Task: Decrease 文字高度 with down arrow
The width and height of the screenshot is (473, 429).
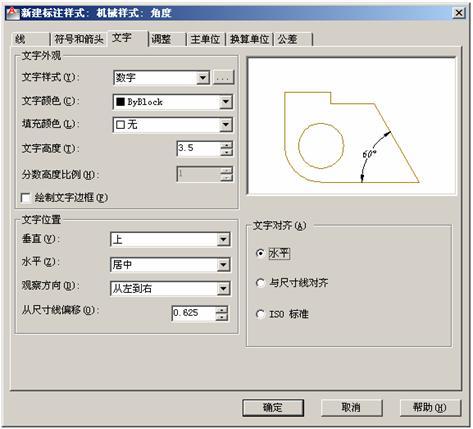Action: 226,152
